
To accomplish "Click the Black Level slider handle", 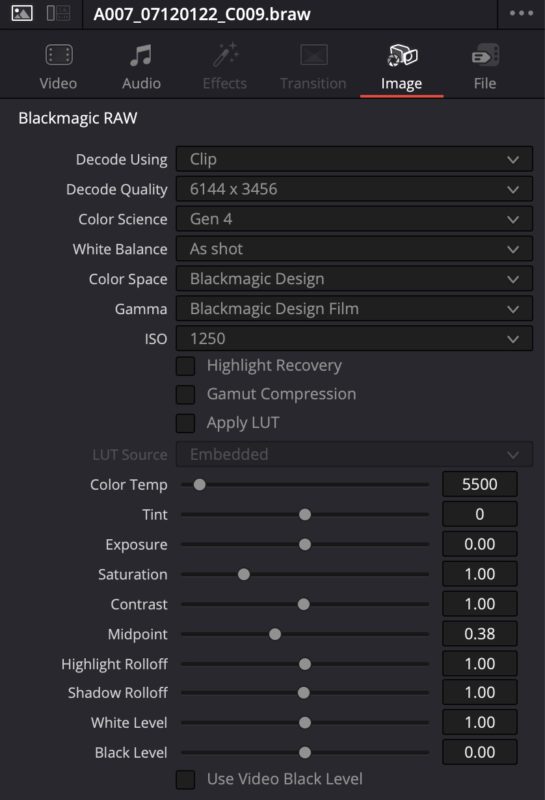I will coord(305,753).
